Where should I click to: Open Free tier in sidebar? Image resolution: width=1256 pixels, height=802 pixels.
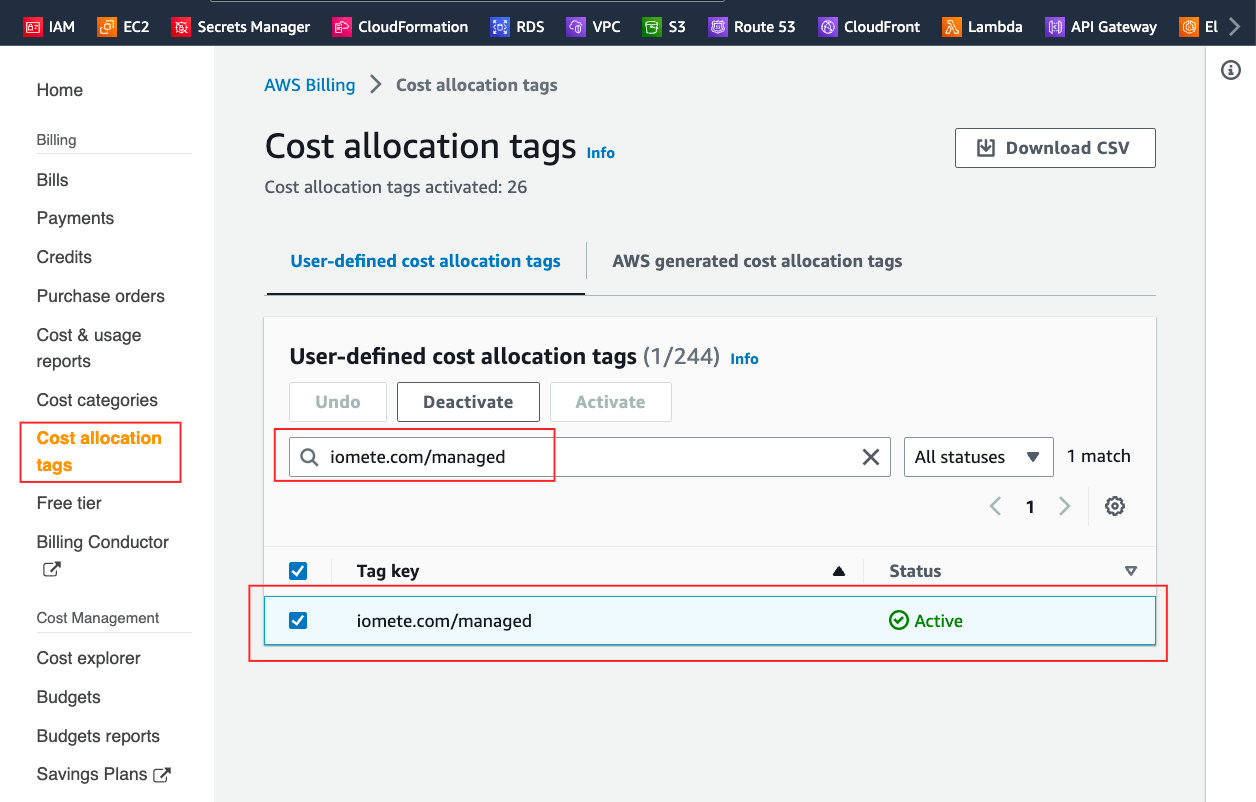pyautogui.click(x=69, y=503)
